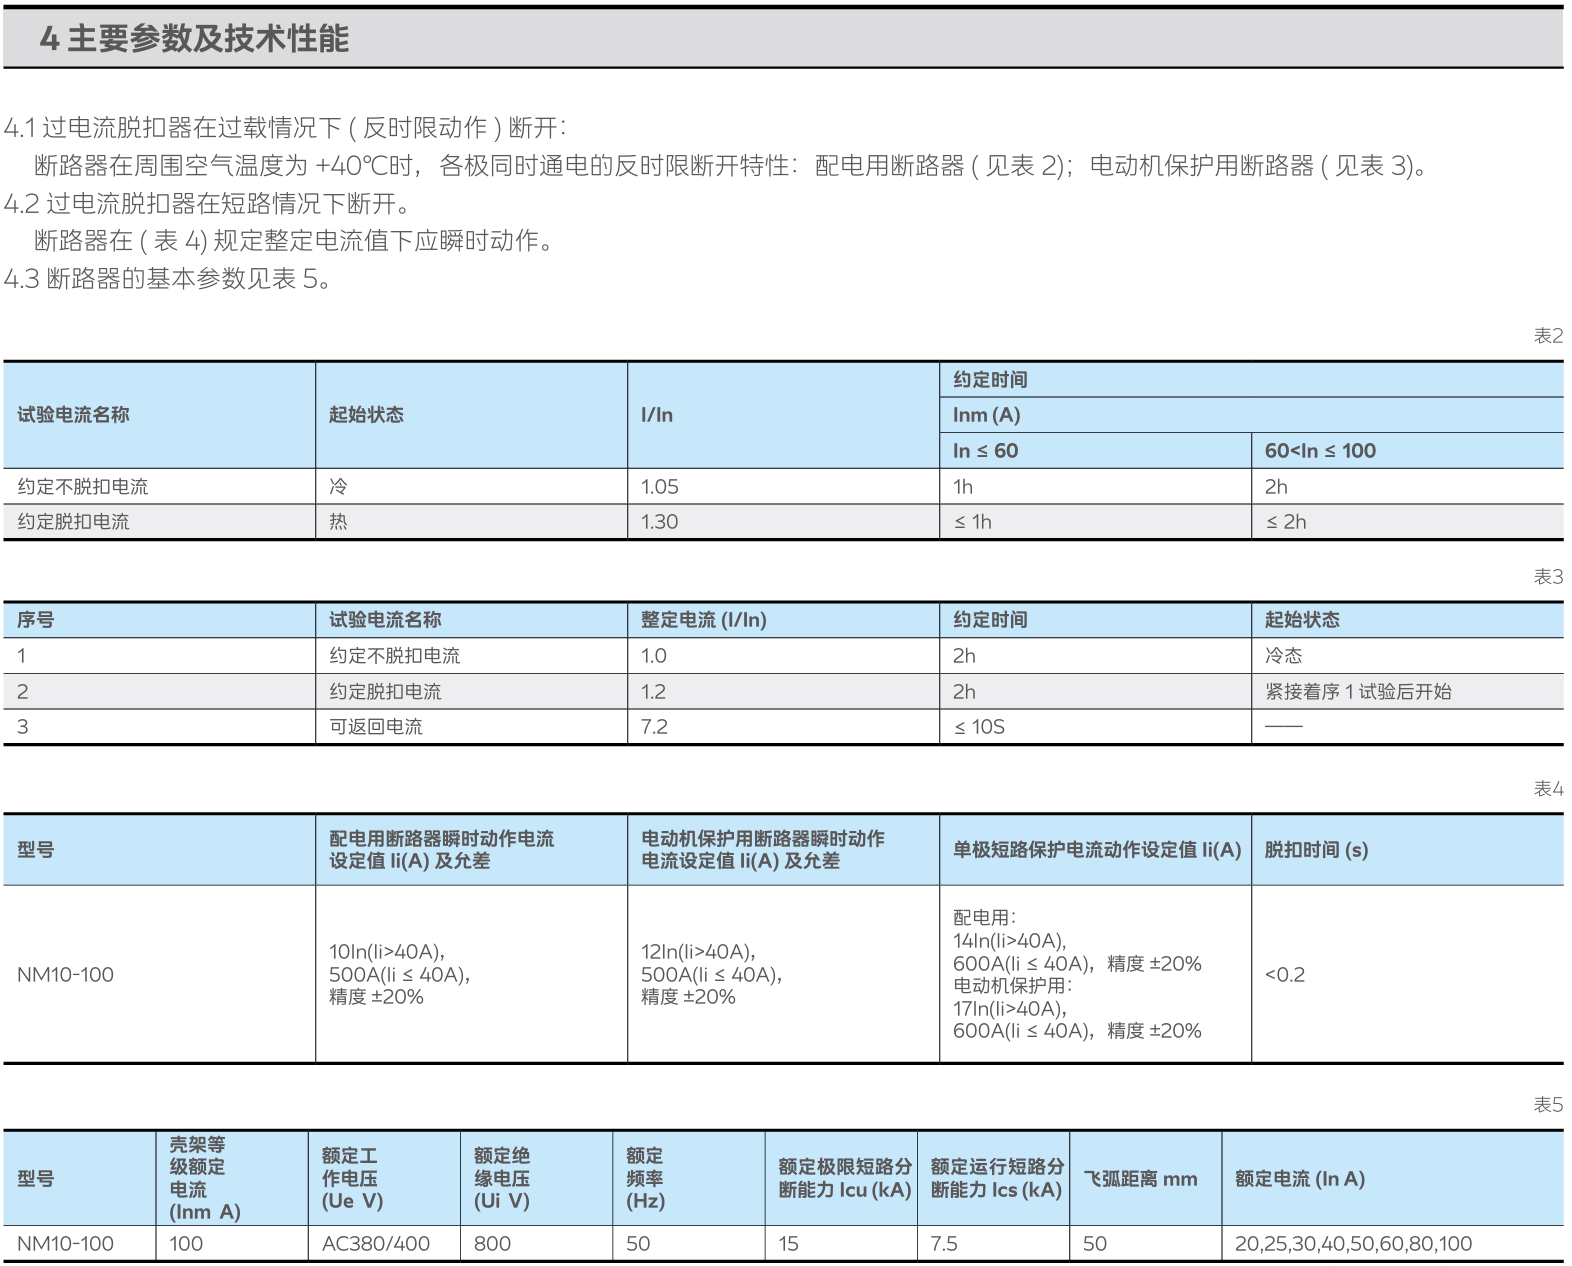This screenshot has height=1266, width=1572.
Task: Click the "10In(Ii>40A)," text in table 4
Action: pos(387,952)
